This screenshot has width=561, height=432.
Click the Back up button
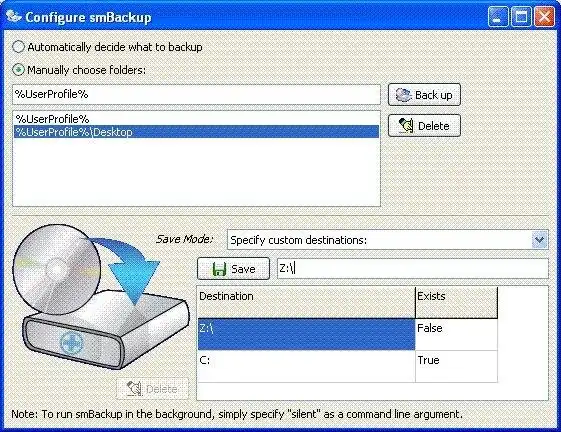click(x=424, y=95)
